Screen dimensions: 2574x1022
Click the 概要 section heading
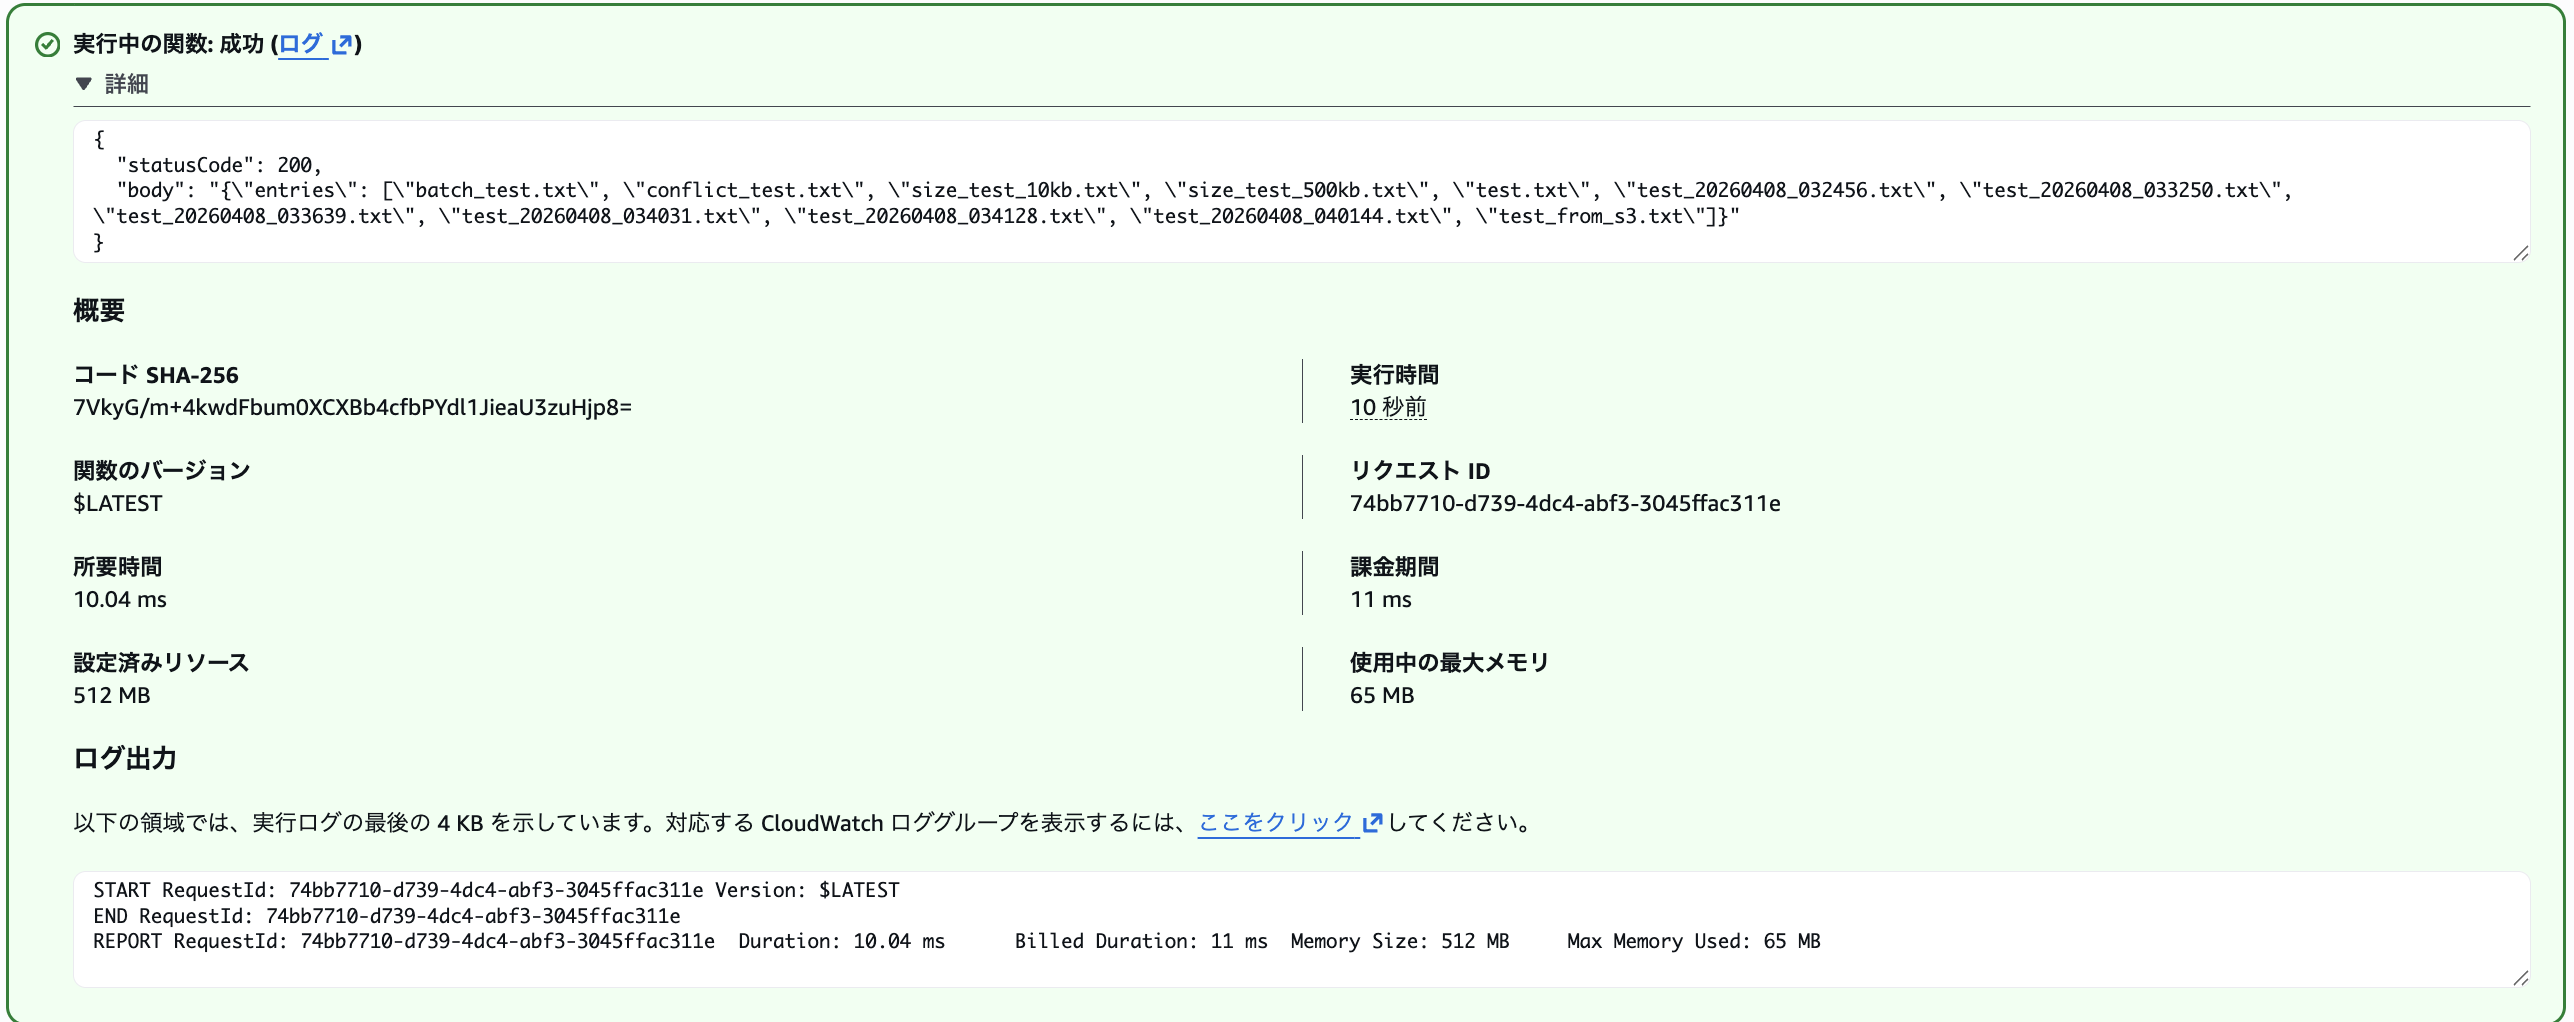click(x=98, y=310)
